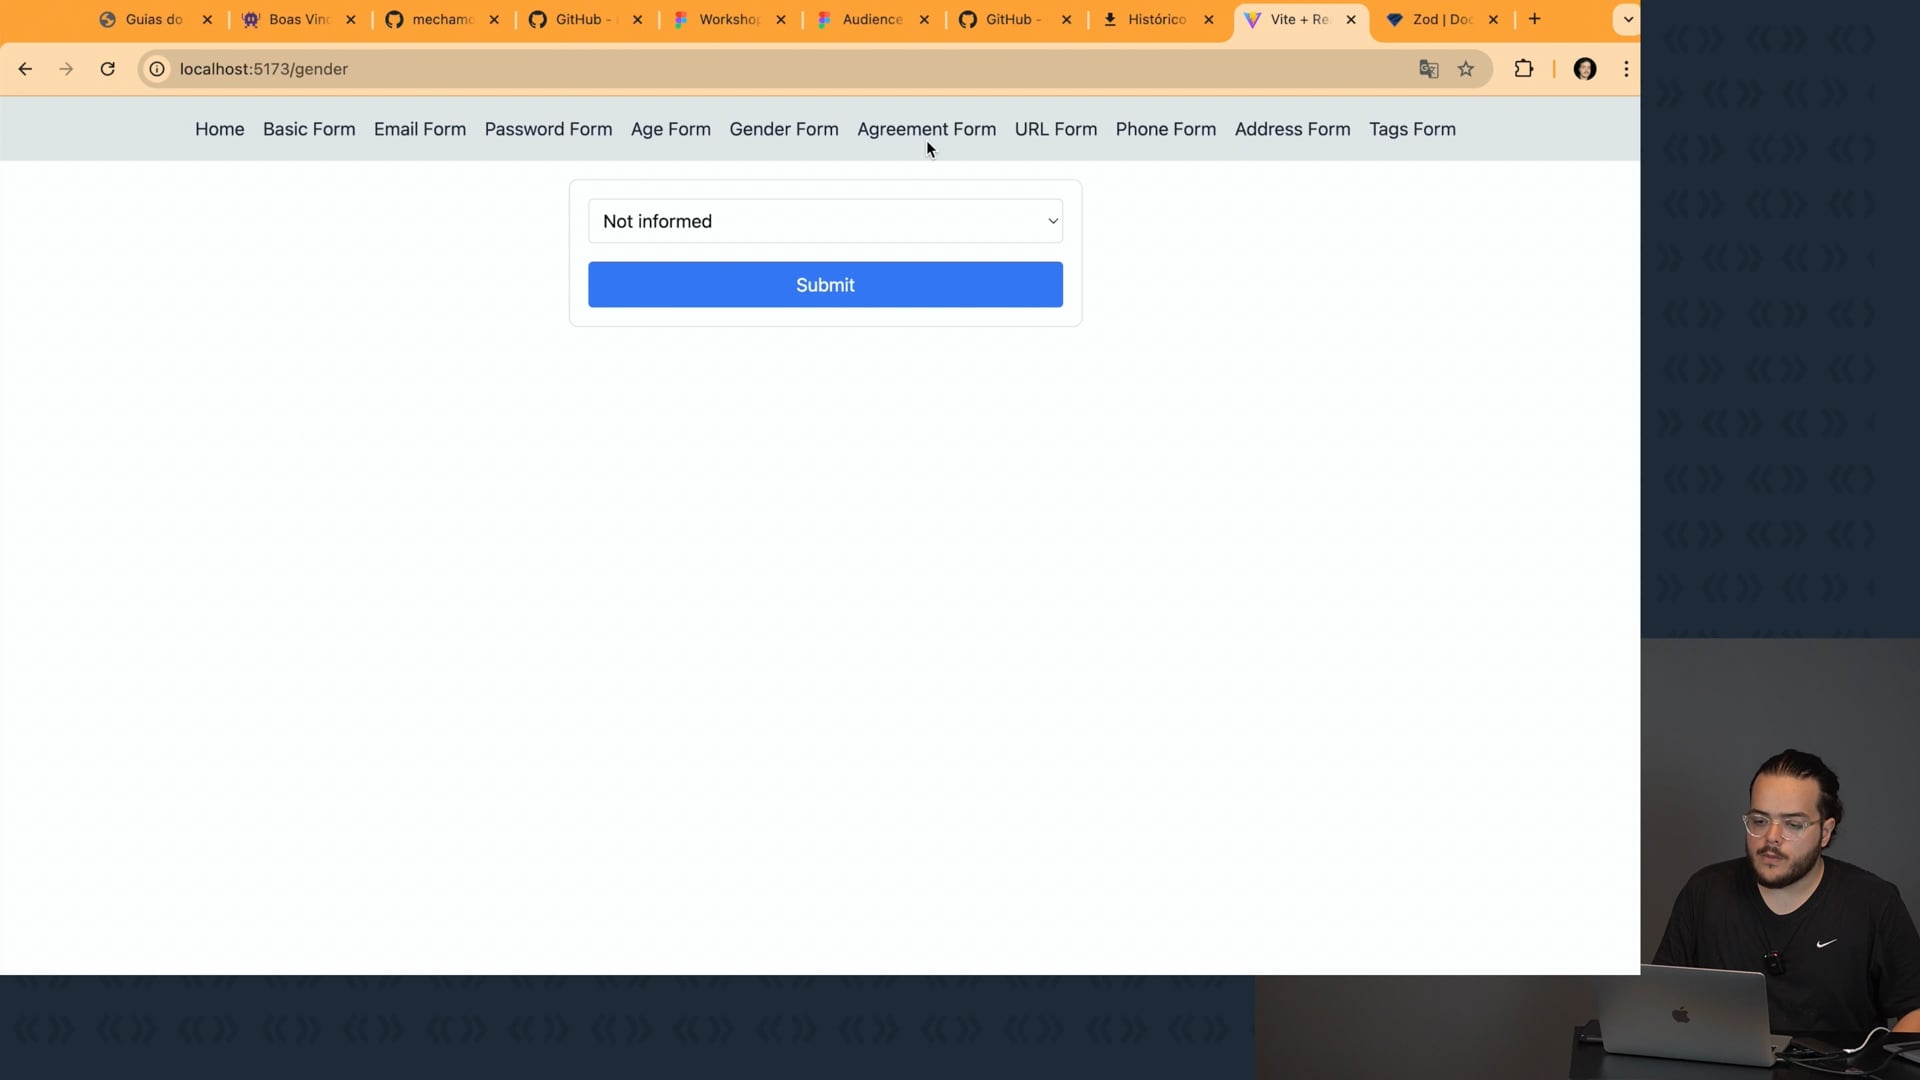Navigate to Password Form link

click(x=548, y=129)
